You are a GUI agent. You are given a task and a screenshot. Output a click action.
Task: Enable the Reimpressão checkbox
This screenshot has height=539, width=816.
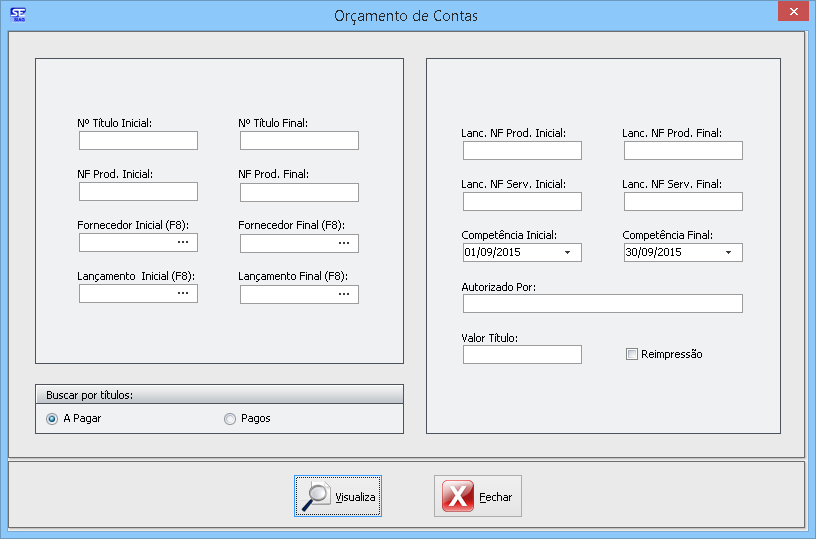click(631, 354)
